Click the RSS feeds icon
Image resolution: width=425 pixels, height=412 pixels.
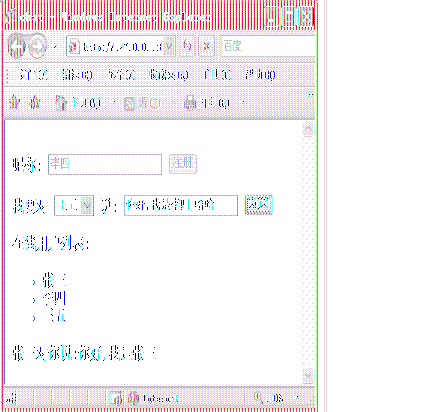[x=129, y=104]
